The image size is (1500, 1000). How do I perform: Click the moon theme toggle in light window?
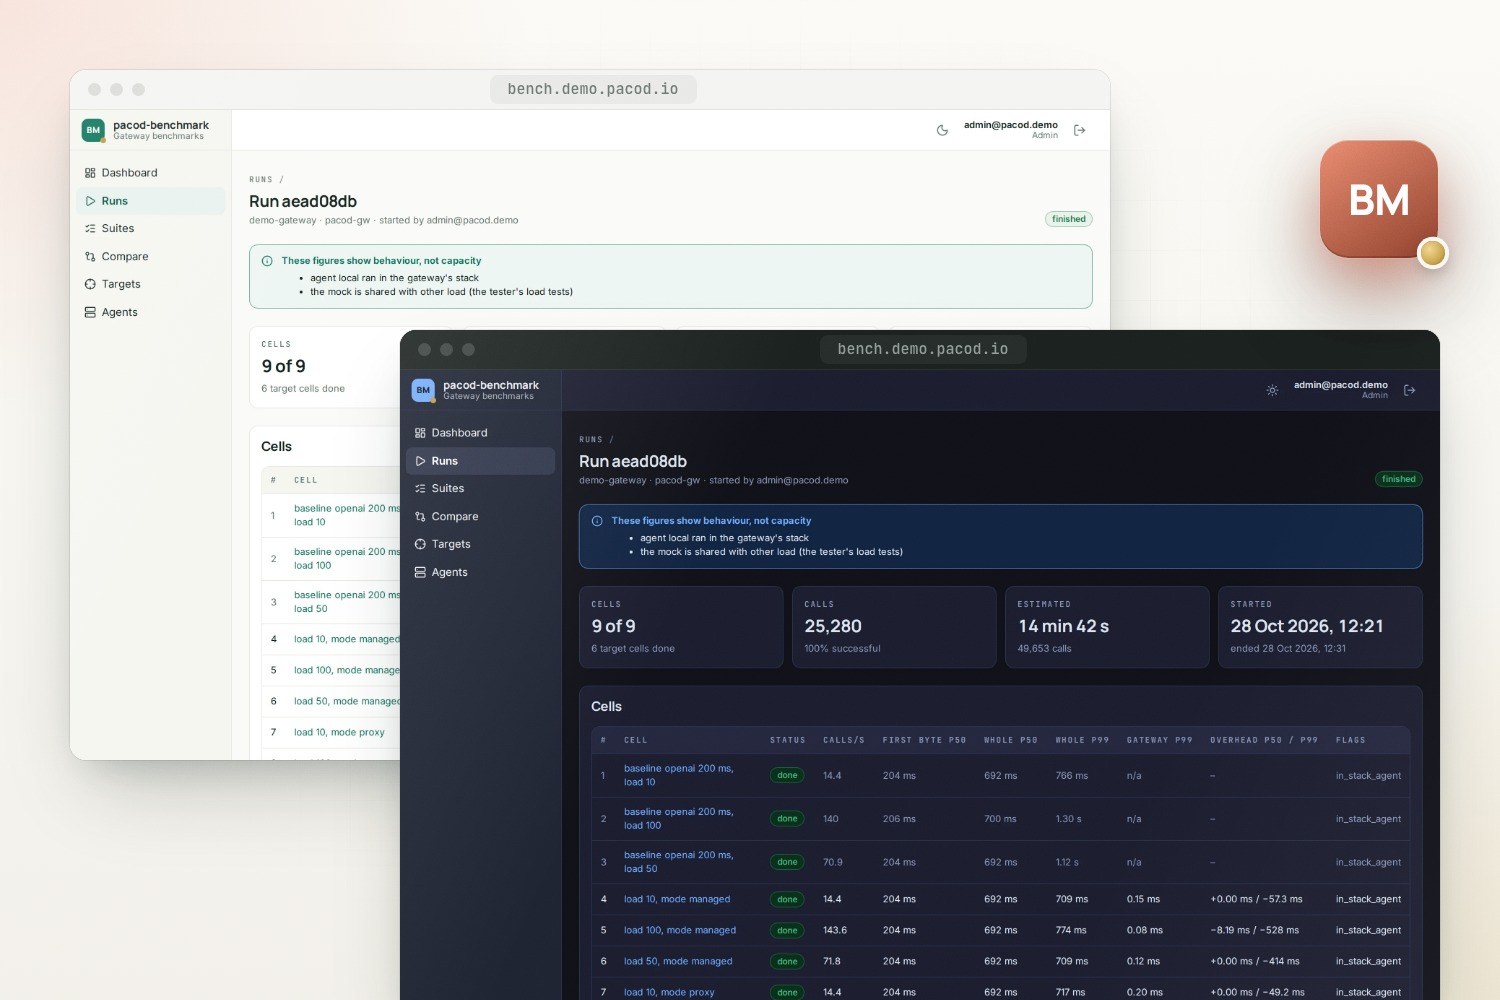click(x=942, y=130)
